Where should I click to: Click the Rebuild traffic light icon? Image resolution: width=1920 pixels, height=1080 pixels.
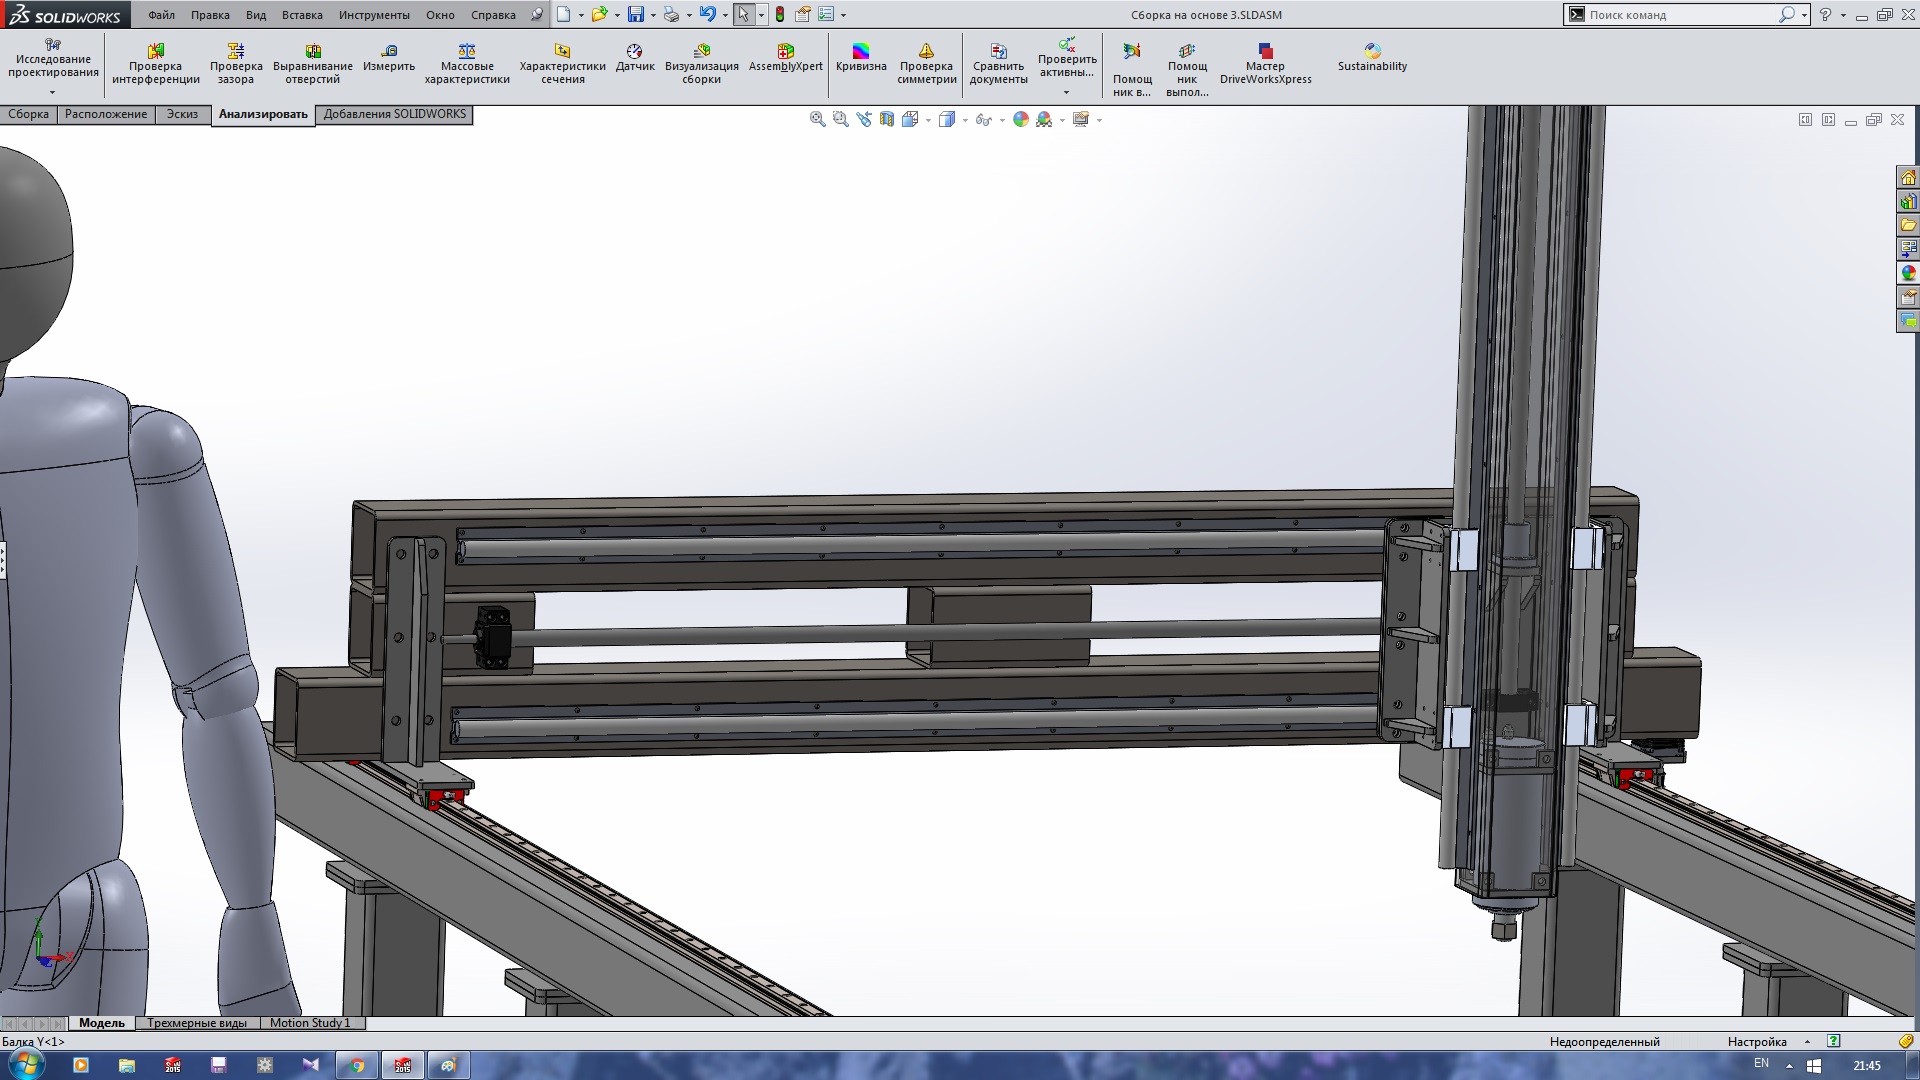(780, 15)
